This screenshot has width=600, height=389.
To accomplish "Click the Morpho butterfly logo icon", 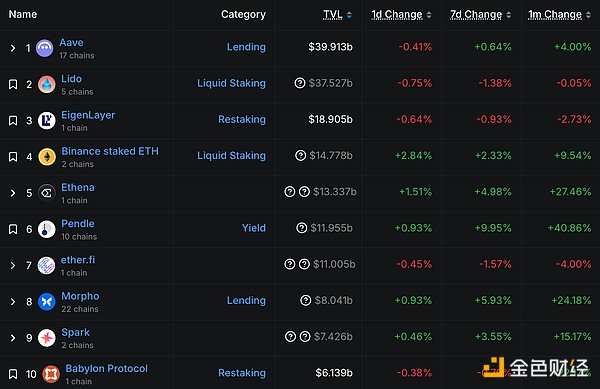I will pyautogui.click(x=47, y=301).
